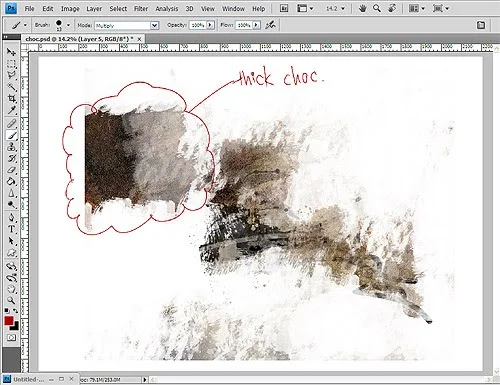Click the Flow 100% input field

click(244, 25)
